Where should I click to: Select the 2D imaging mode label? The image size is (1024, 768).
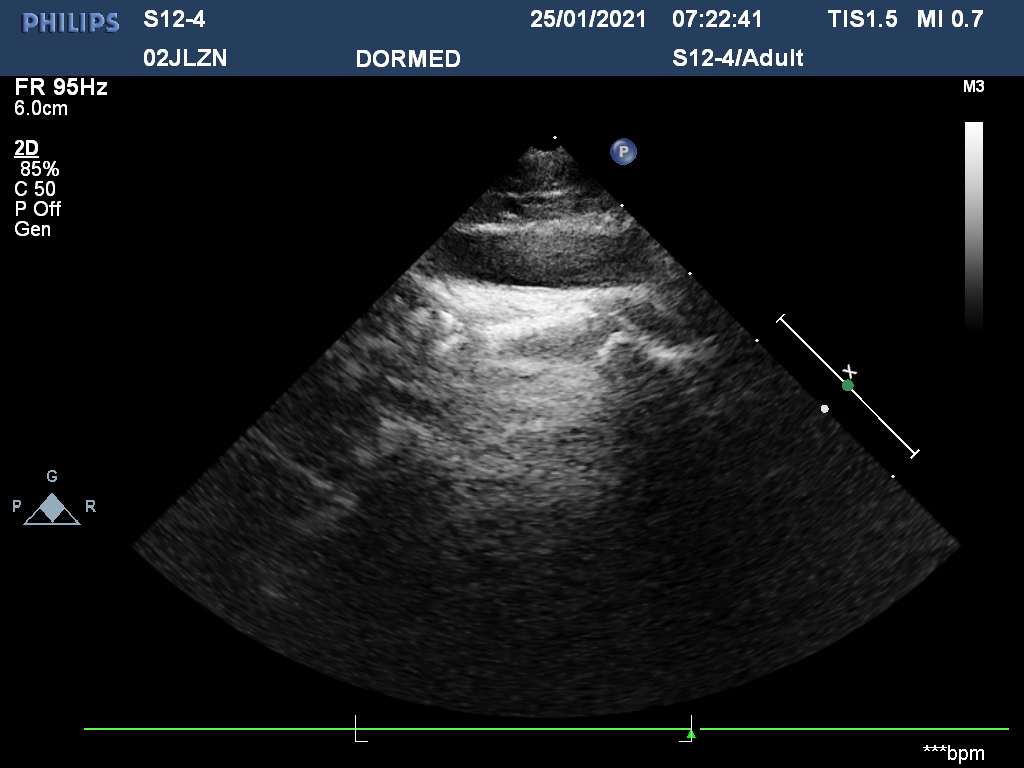click(26, 149)
